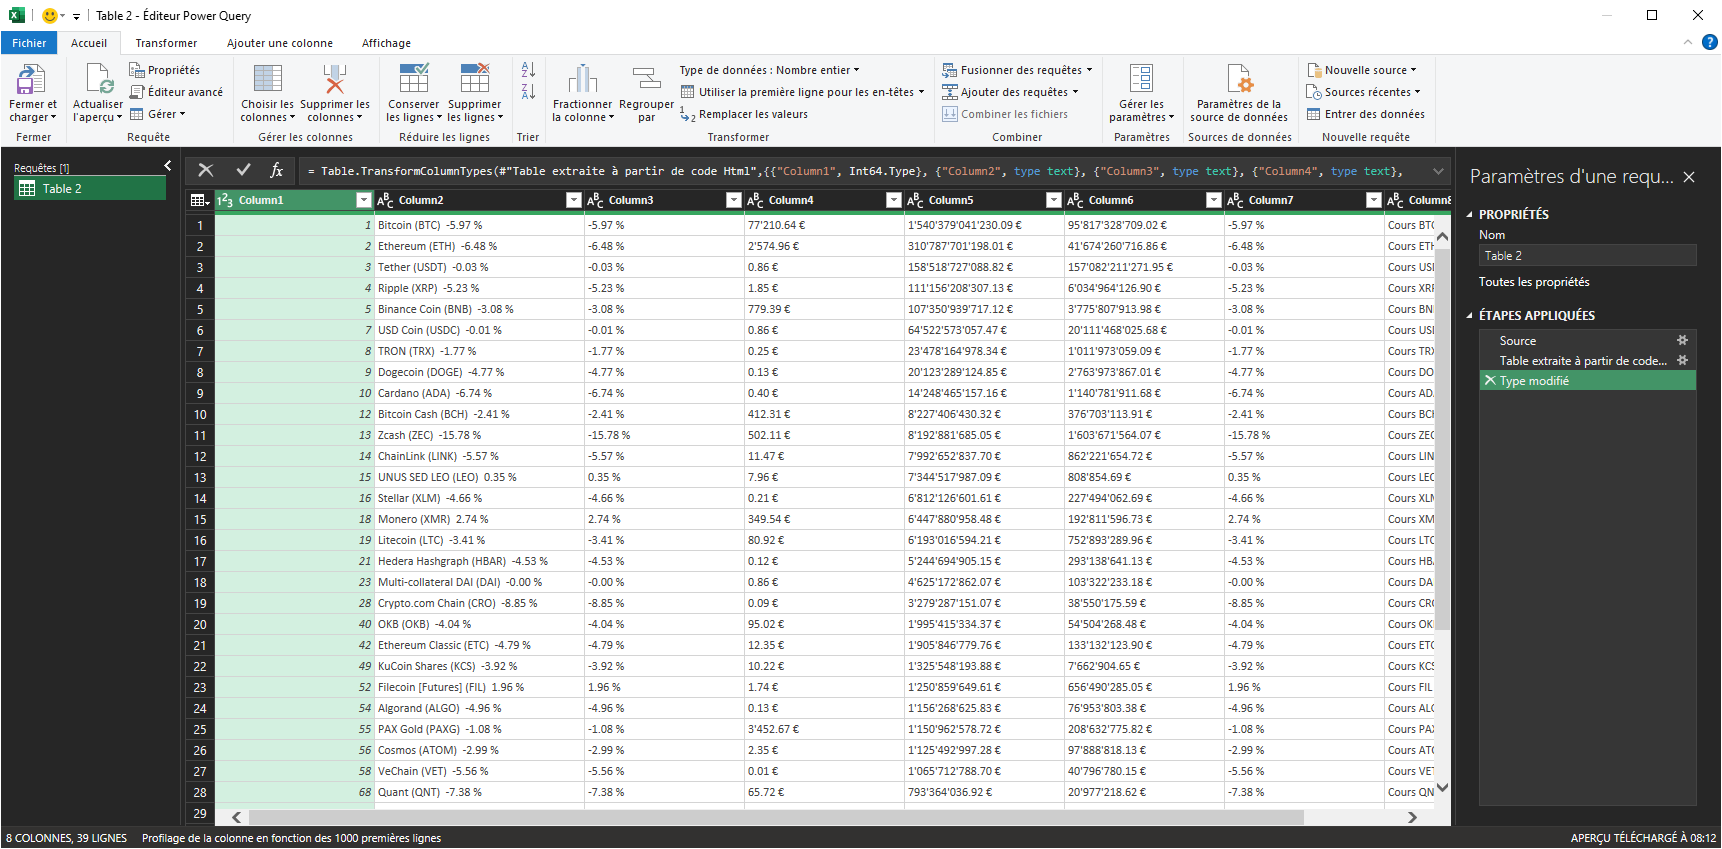
Task: Click the Supprimer les lignes icon
Action: tap(474, 79)
